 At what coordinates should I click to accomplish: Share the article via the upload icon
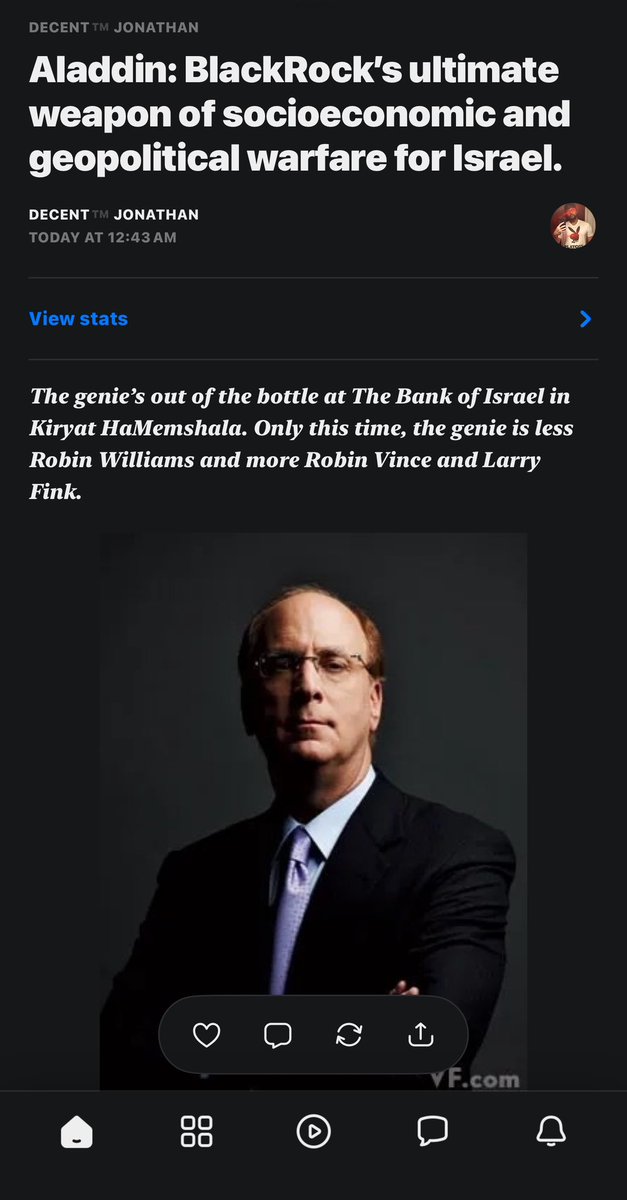[x=420, y=1035]
